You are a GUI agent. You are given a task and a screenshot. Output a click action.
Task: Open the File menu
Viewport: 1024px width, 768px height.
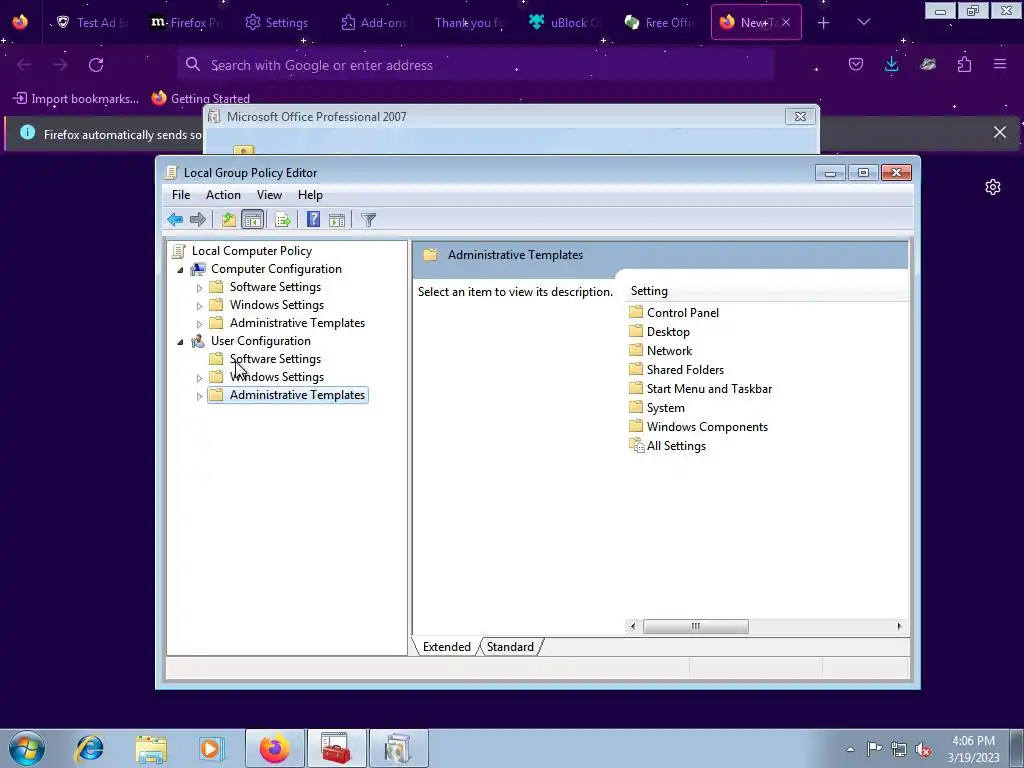click(x=181, y=195)
